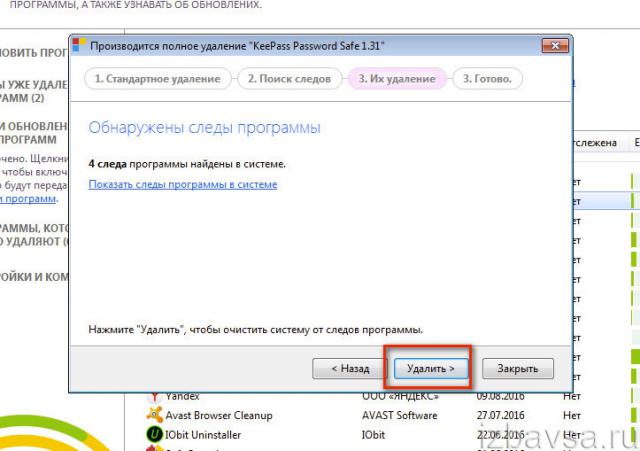Screen dimensions: 640x451
Task: Select step 3. Их удаление
Action: click(397, 78)
